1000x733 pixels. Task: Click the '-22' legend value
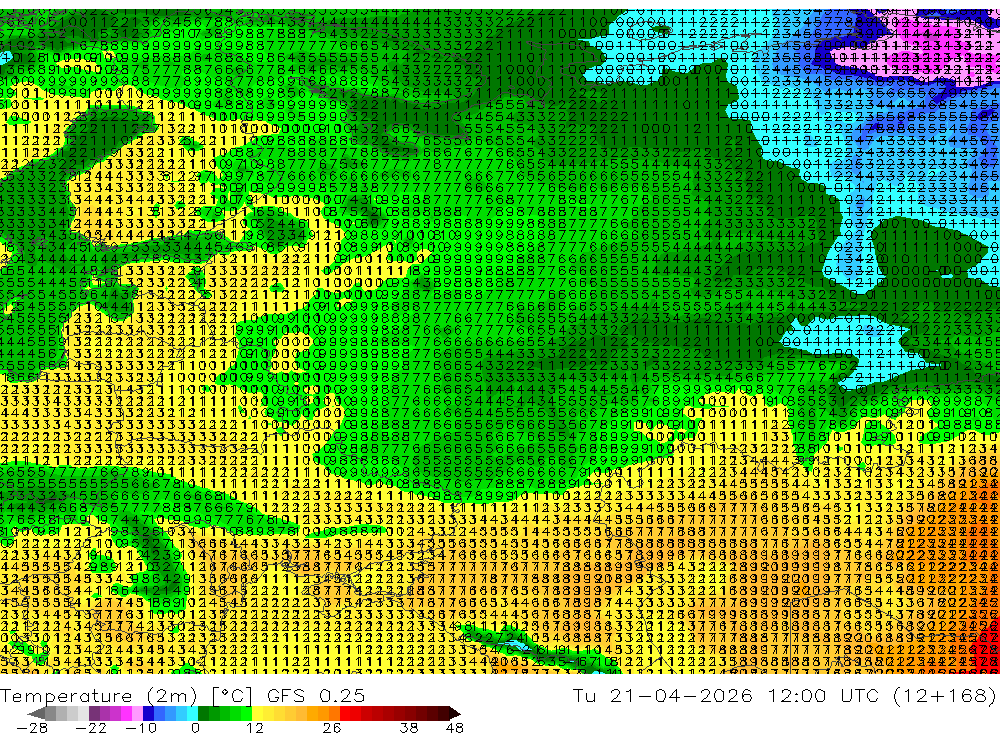click(x=91, y=728)
